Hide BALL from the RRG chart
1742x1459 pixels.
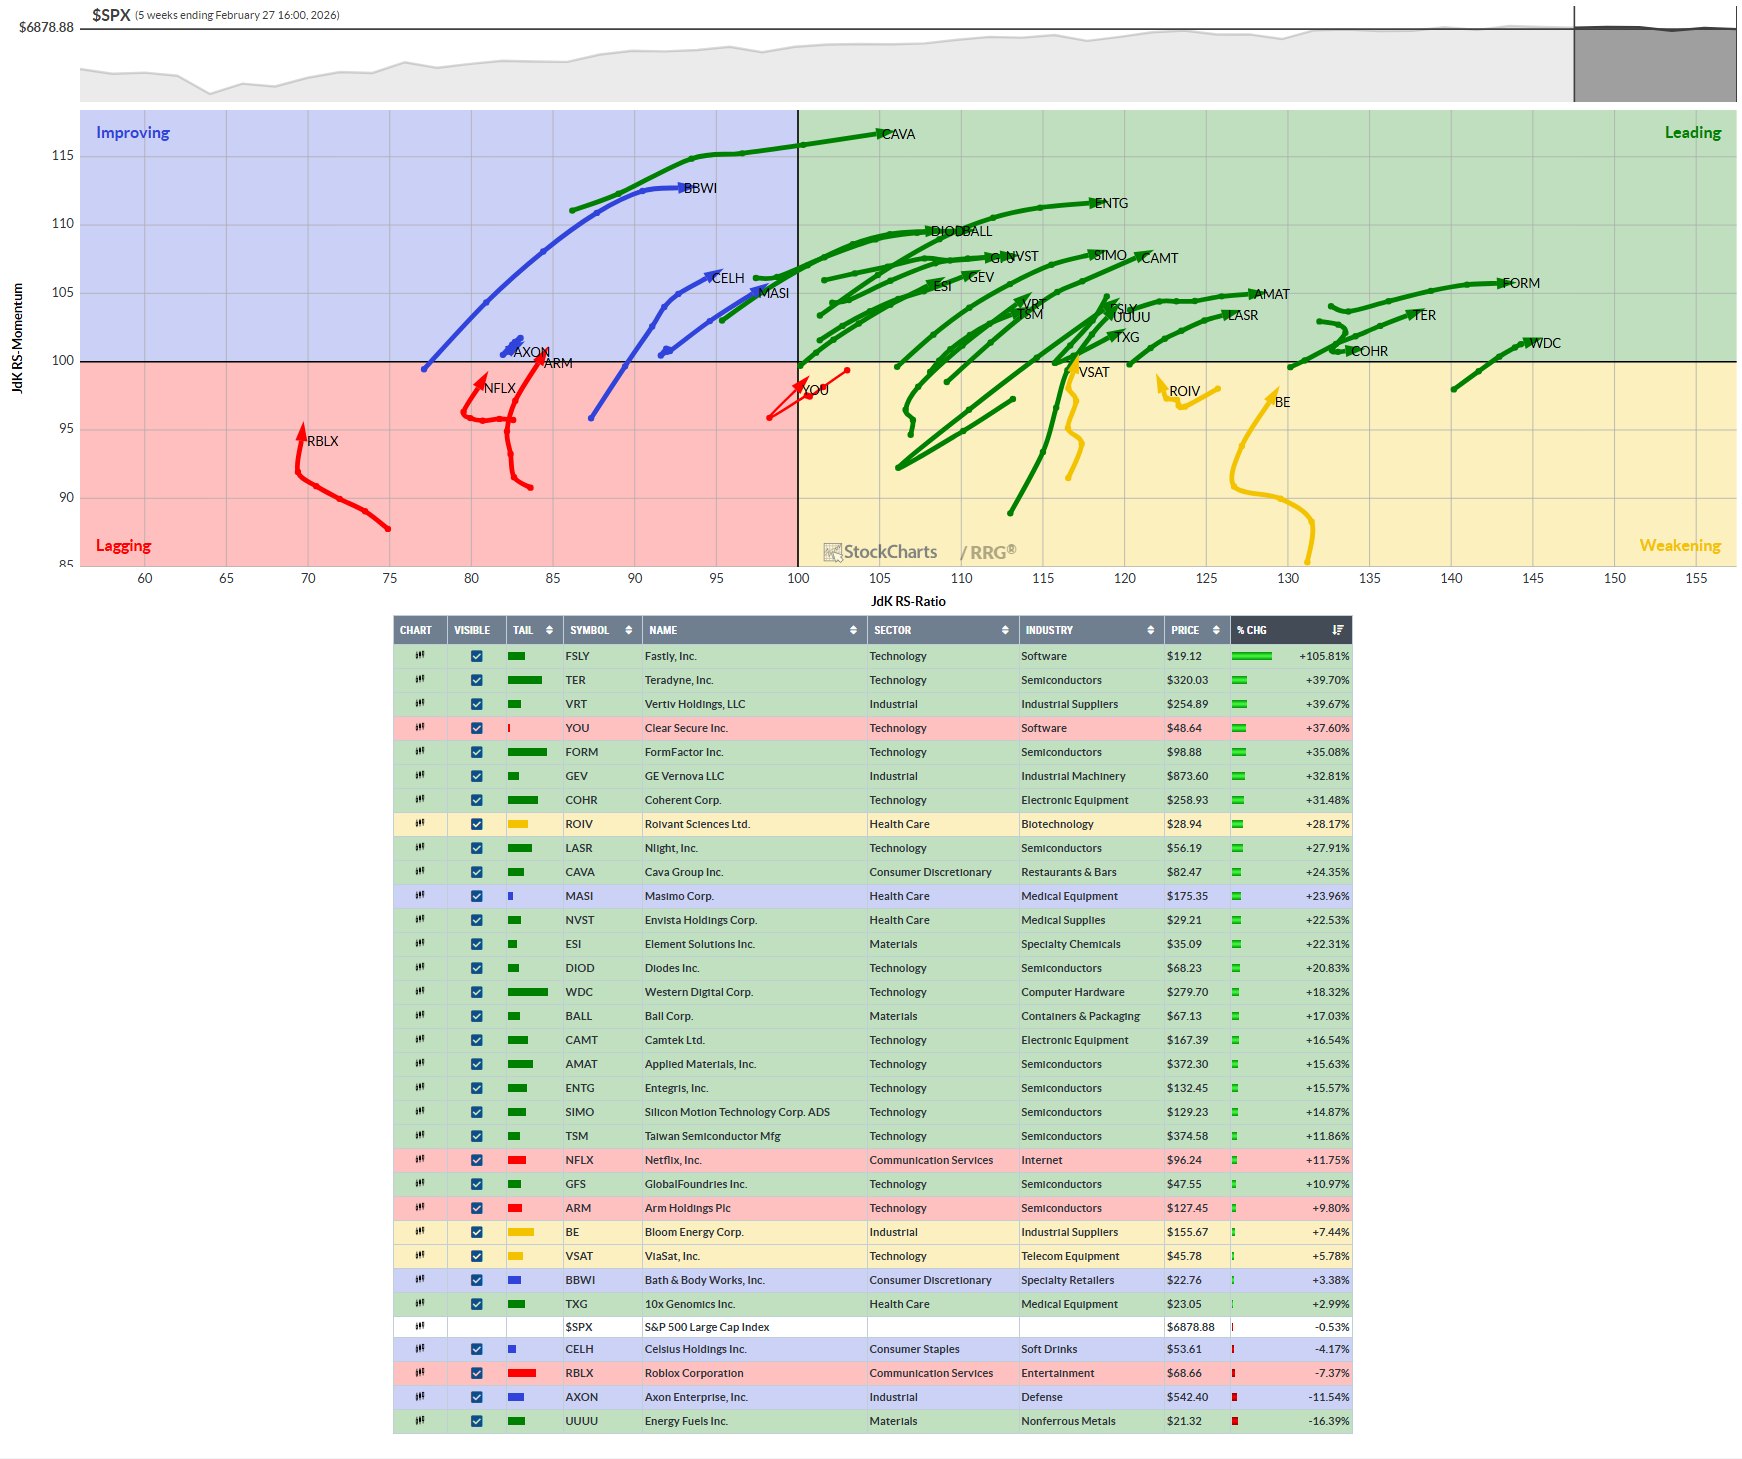click(x=477, y=1016)
